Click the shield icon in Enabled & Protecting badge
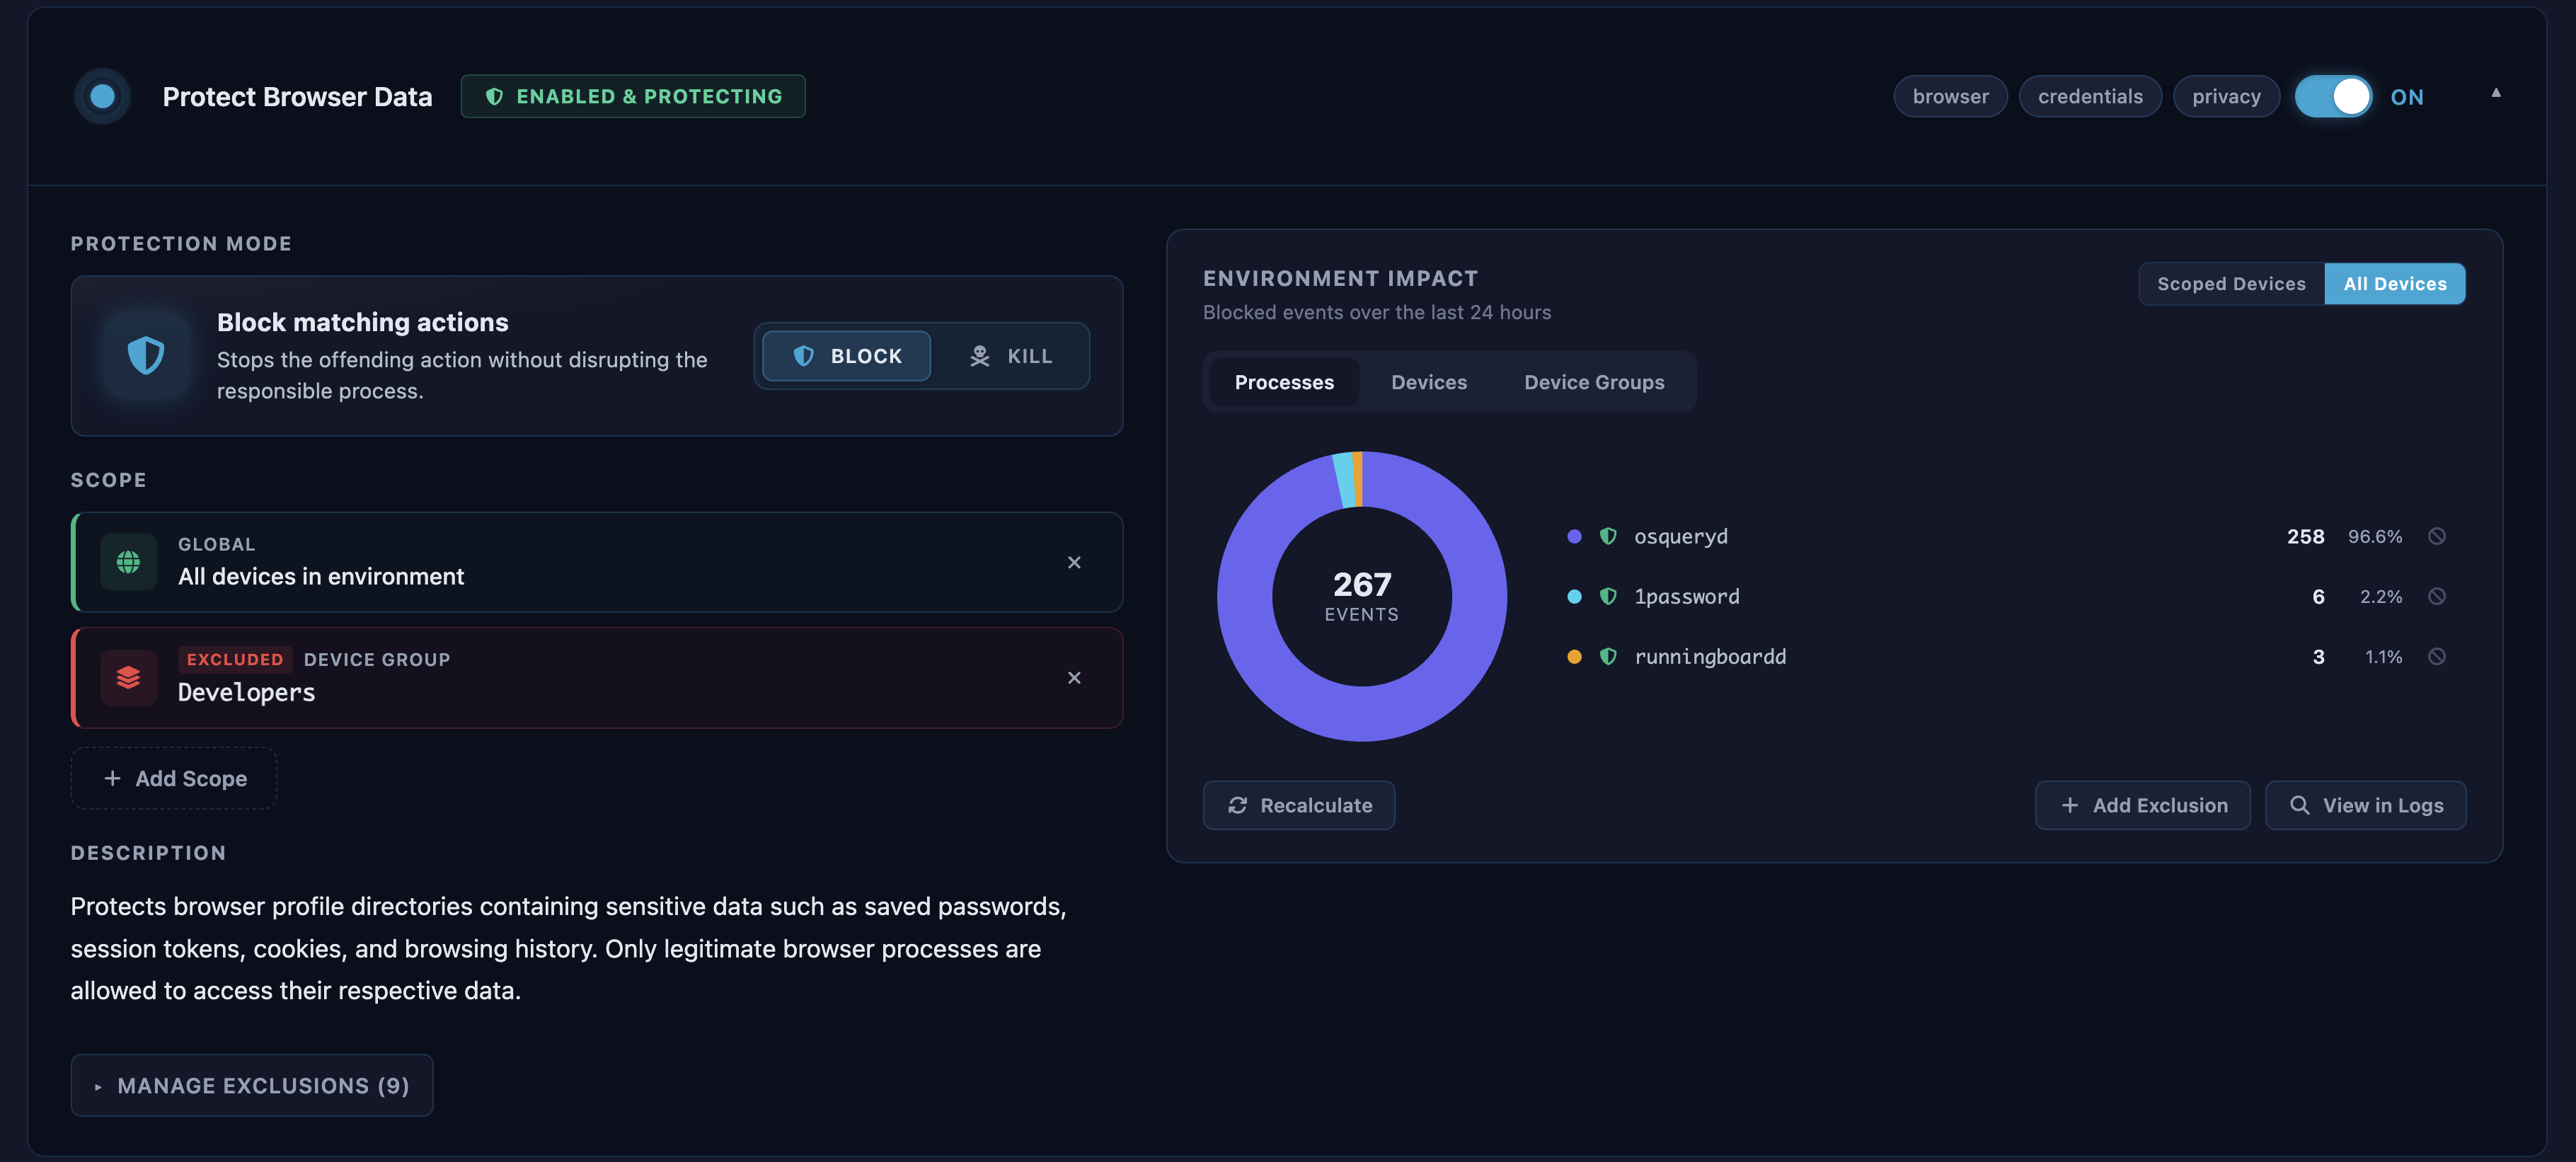 494,96
